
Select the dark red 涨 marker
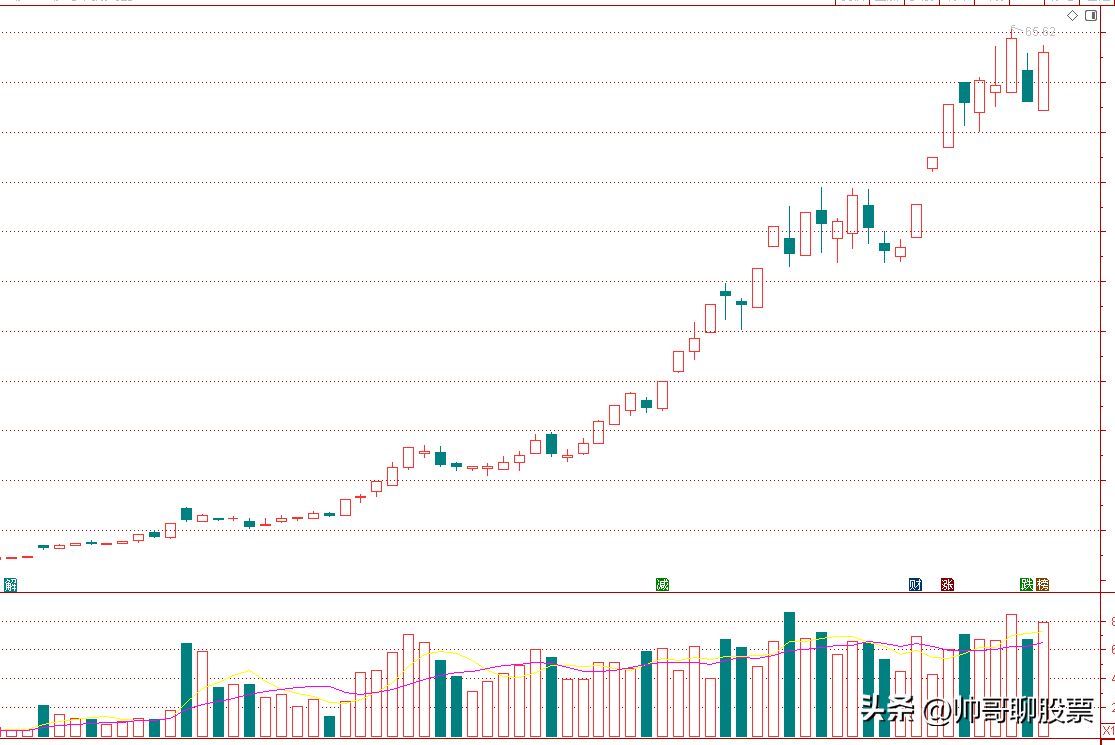(x=947, y=584)
